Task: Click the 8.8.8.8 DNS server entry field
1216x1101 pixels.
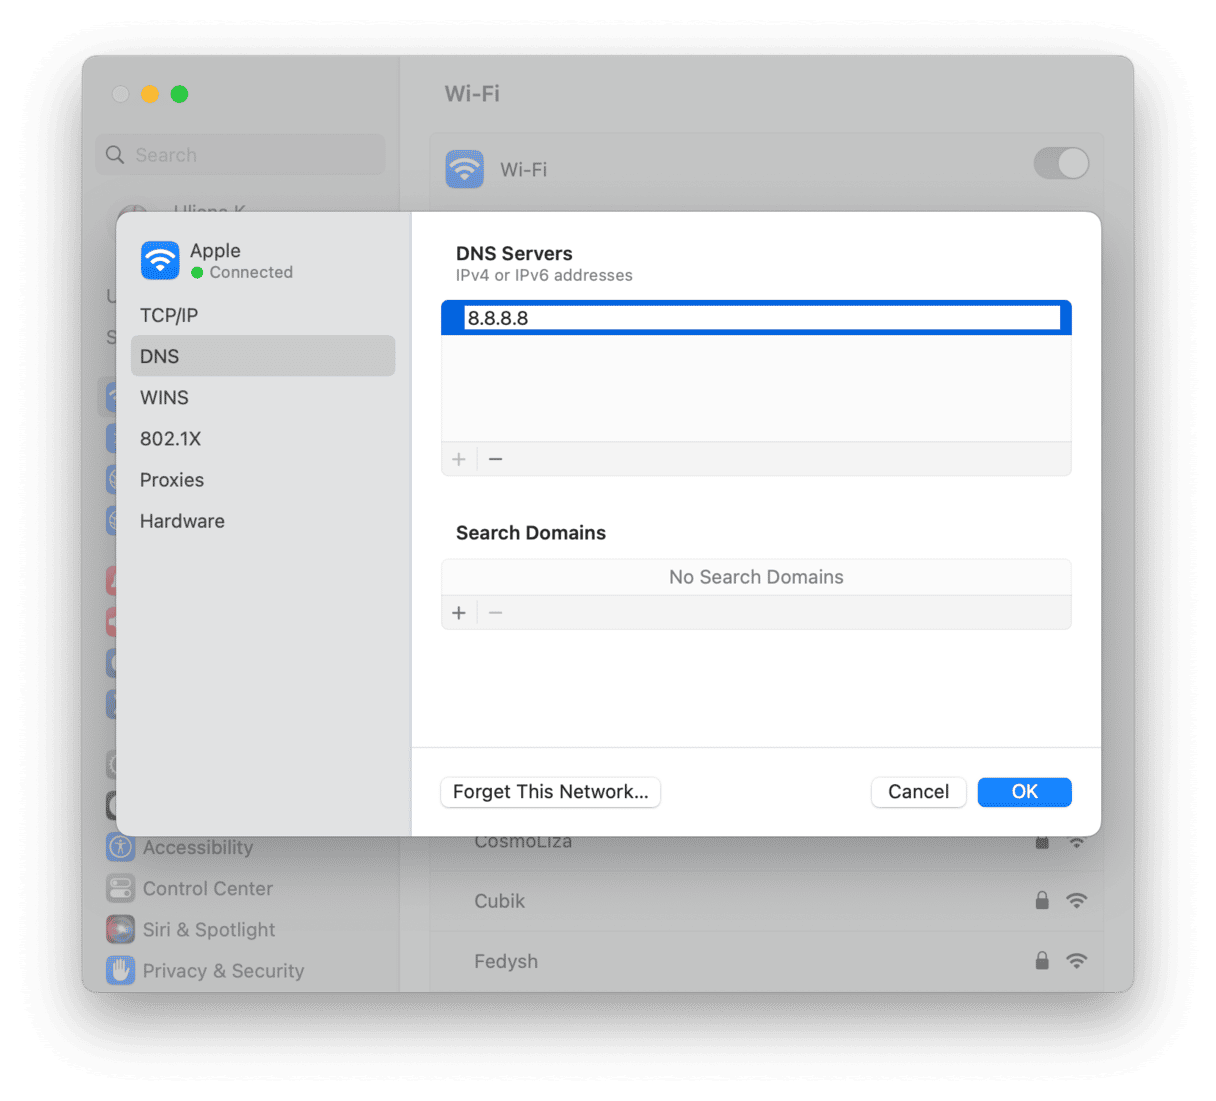Action: click(762, 318)
